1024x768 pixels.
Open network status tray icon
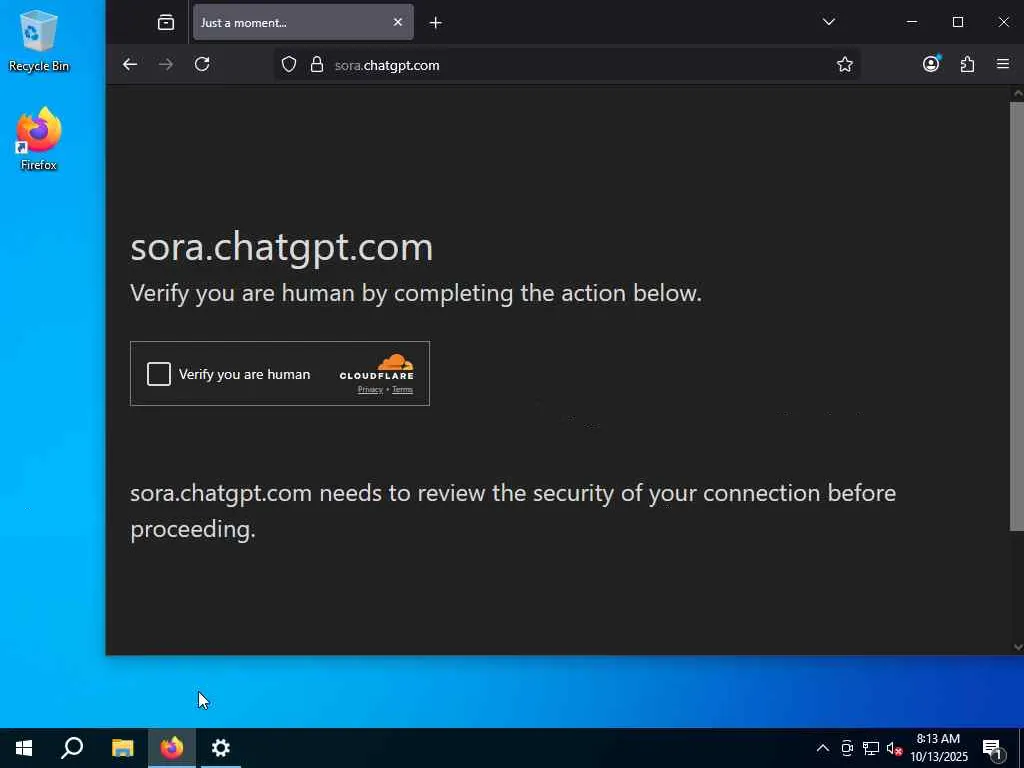click(871, 748)
